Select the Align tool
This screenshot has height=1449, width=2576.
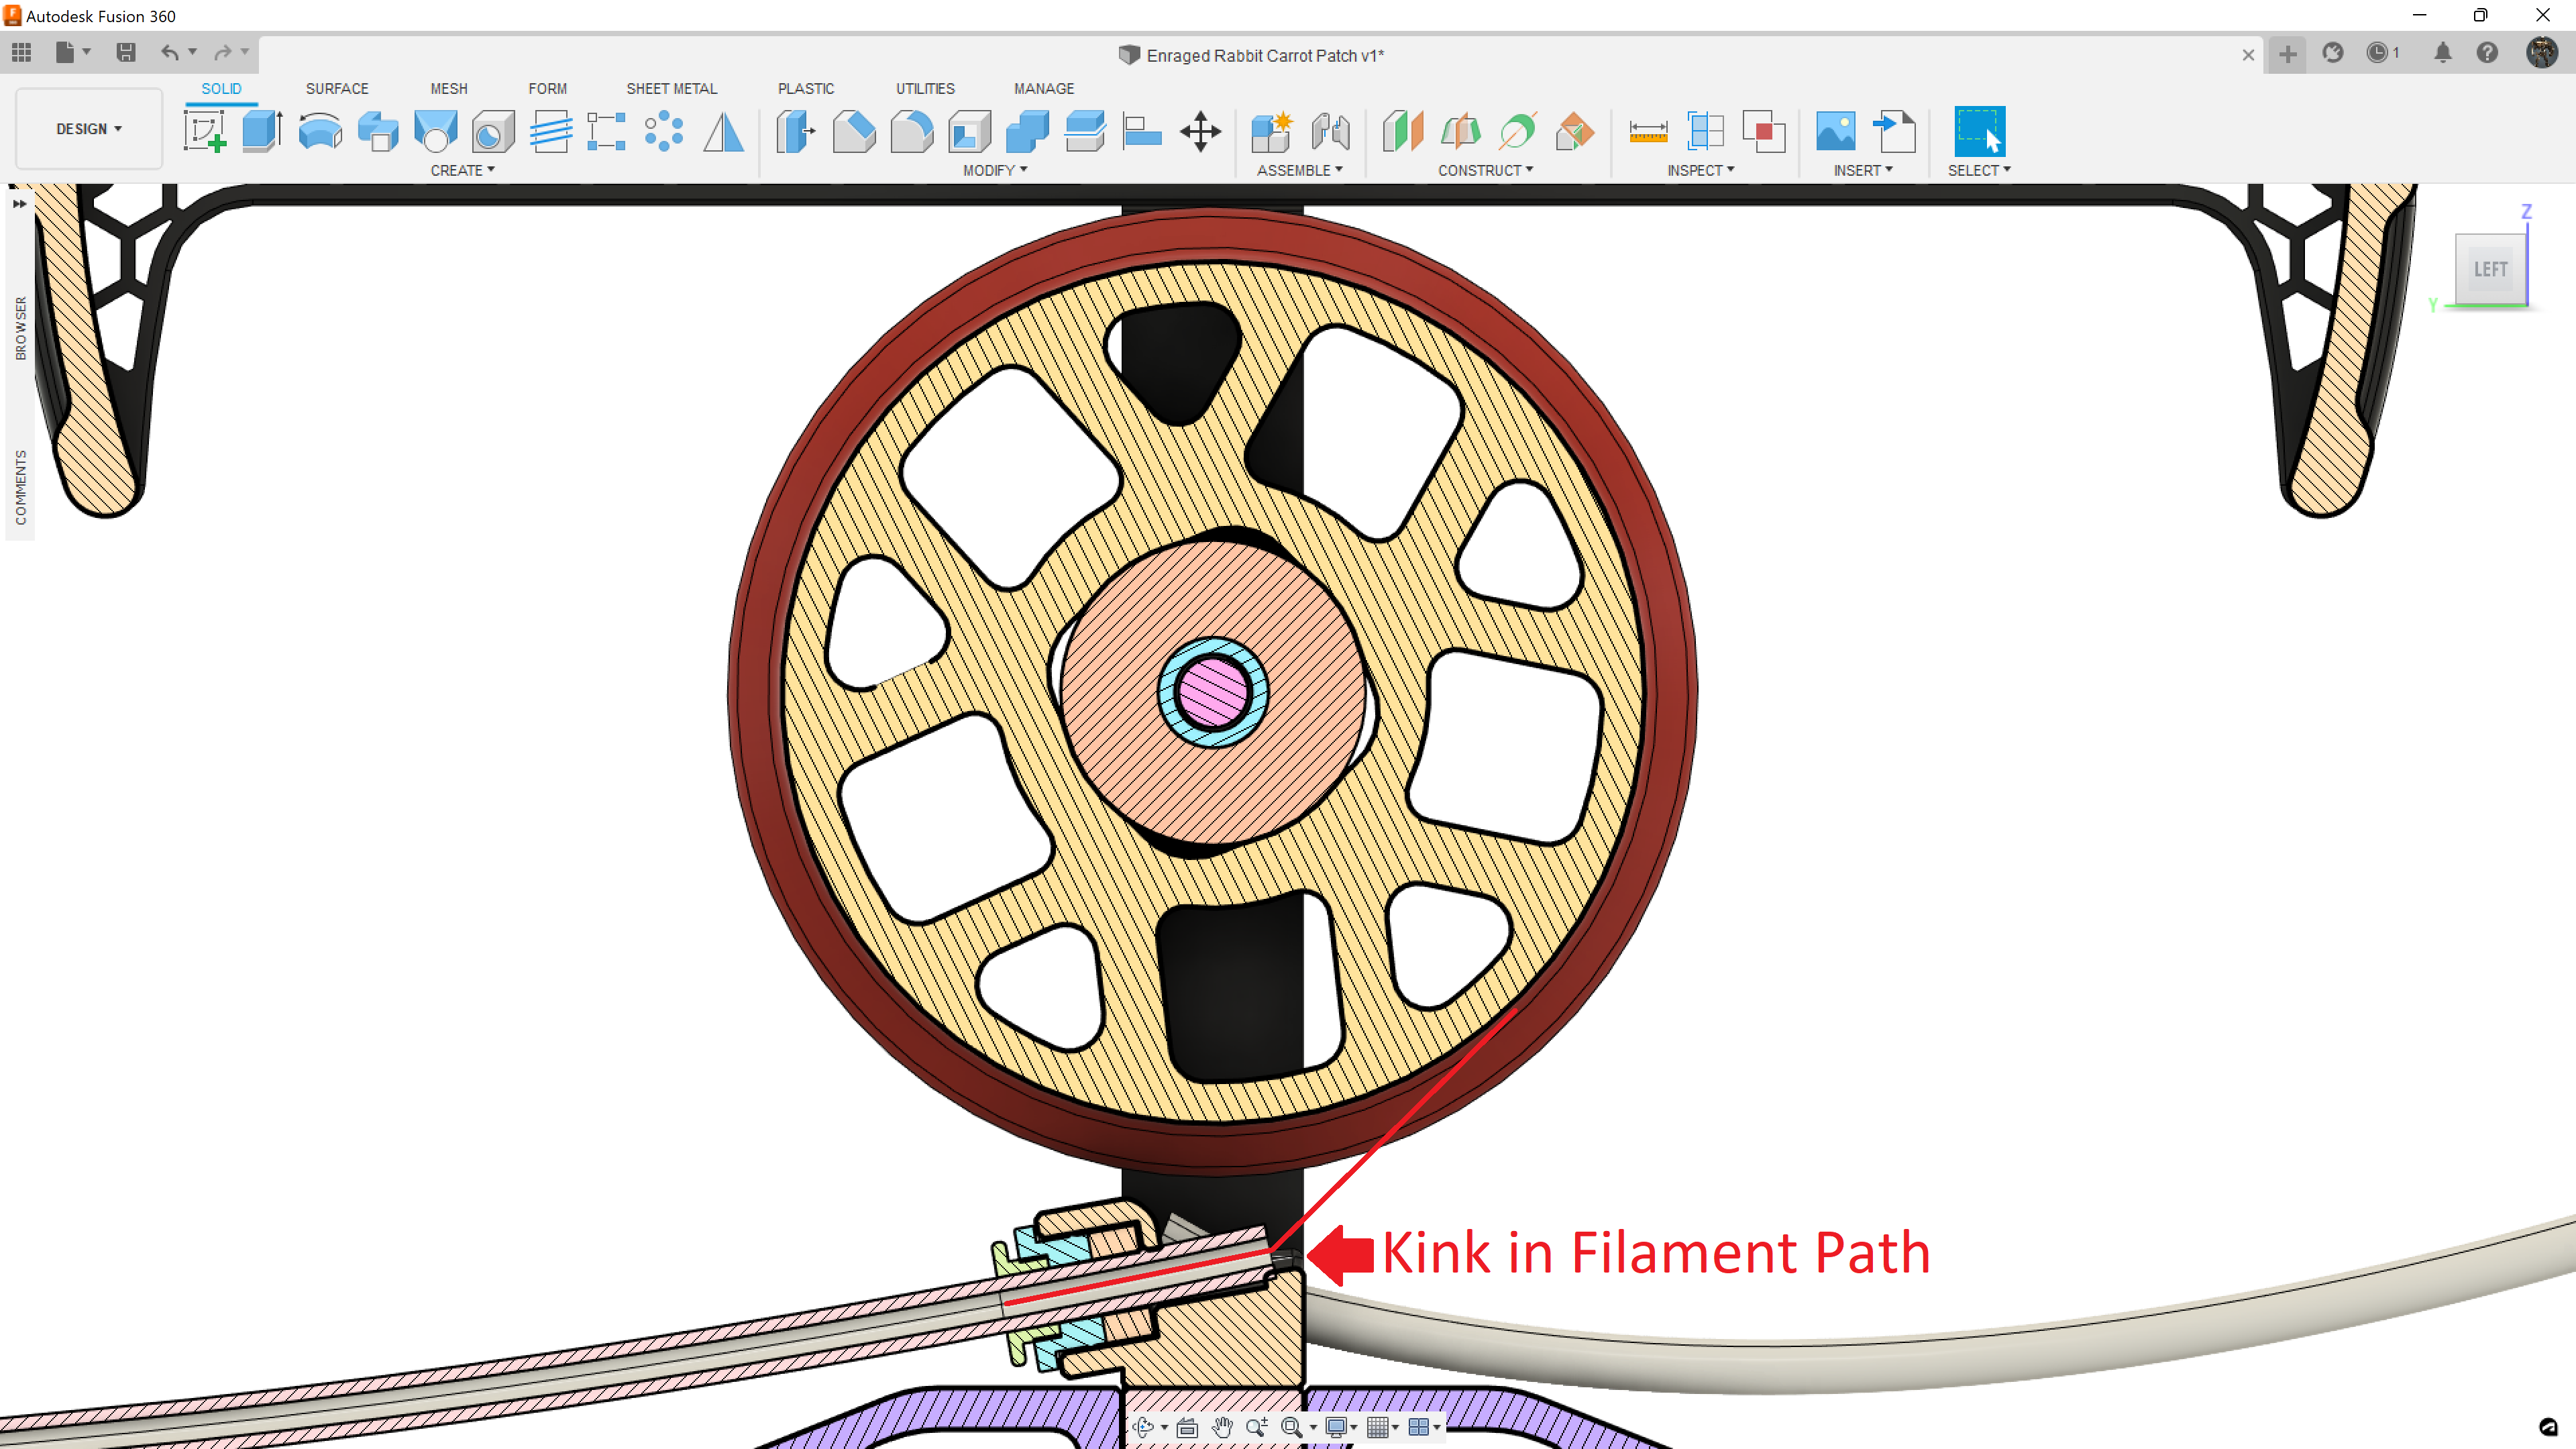click(1142, 131)
